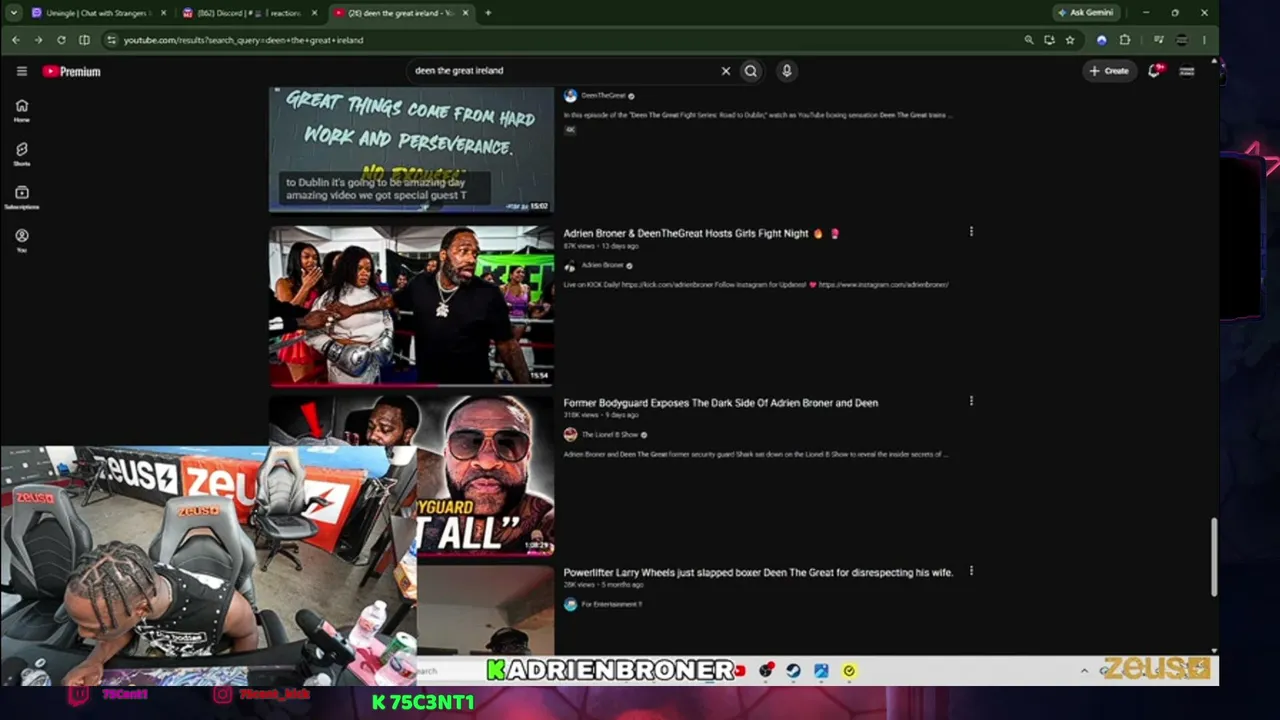Open The Lionel B Show channel name
The image size is (1280, 720).
click(x=610, y=435)
